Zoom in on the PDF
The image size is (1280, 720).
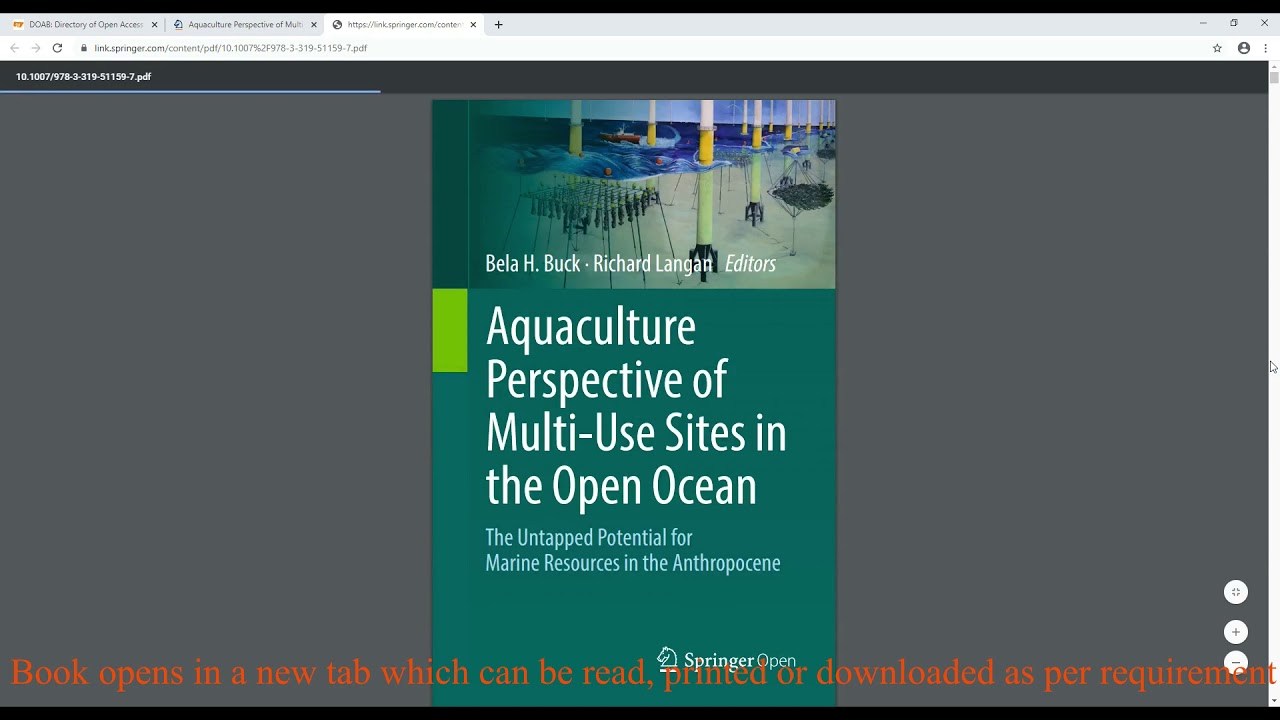(1236, 632)
